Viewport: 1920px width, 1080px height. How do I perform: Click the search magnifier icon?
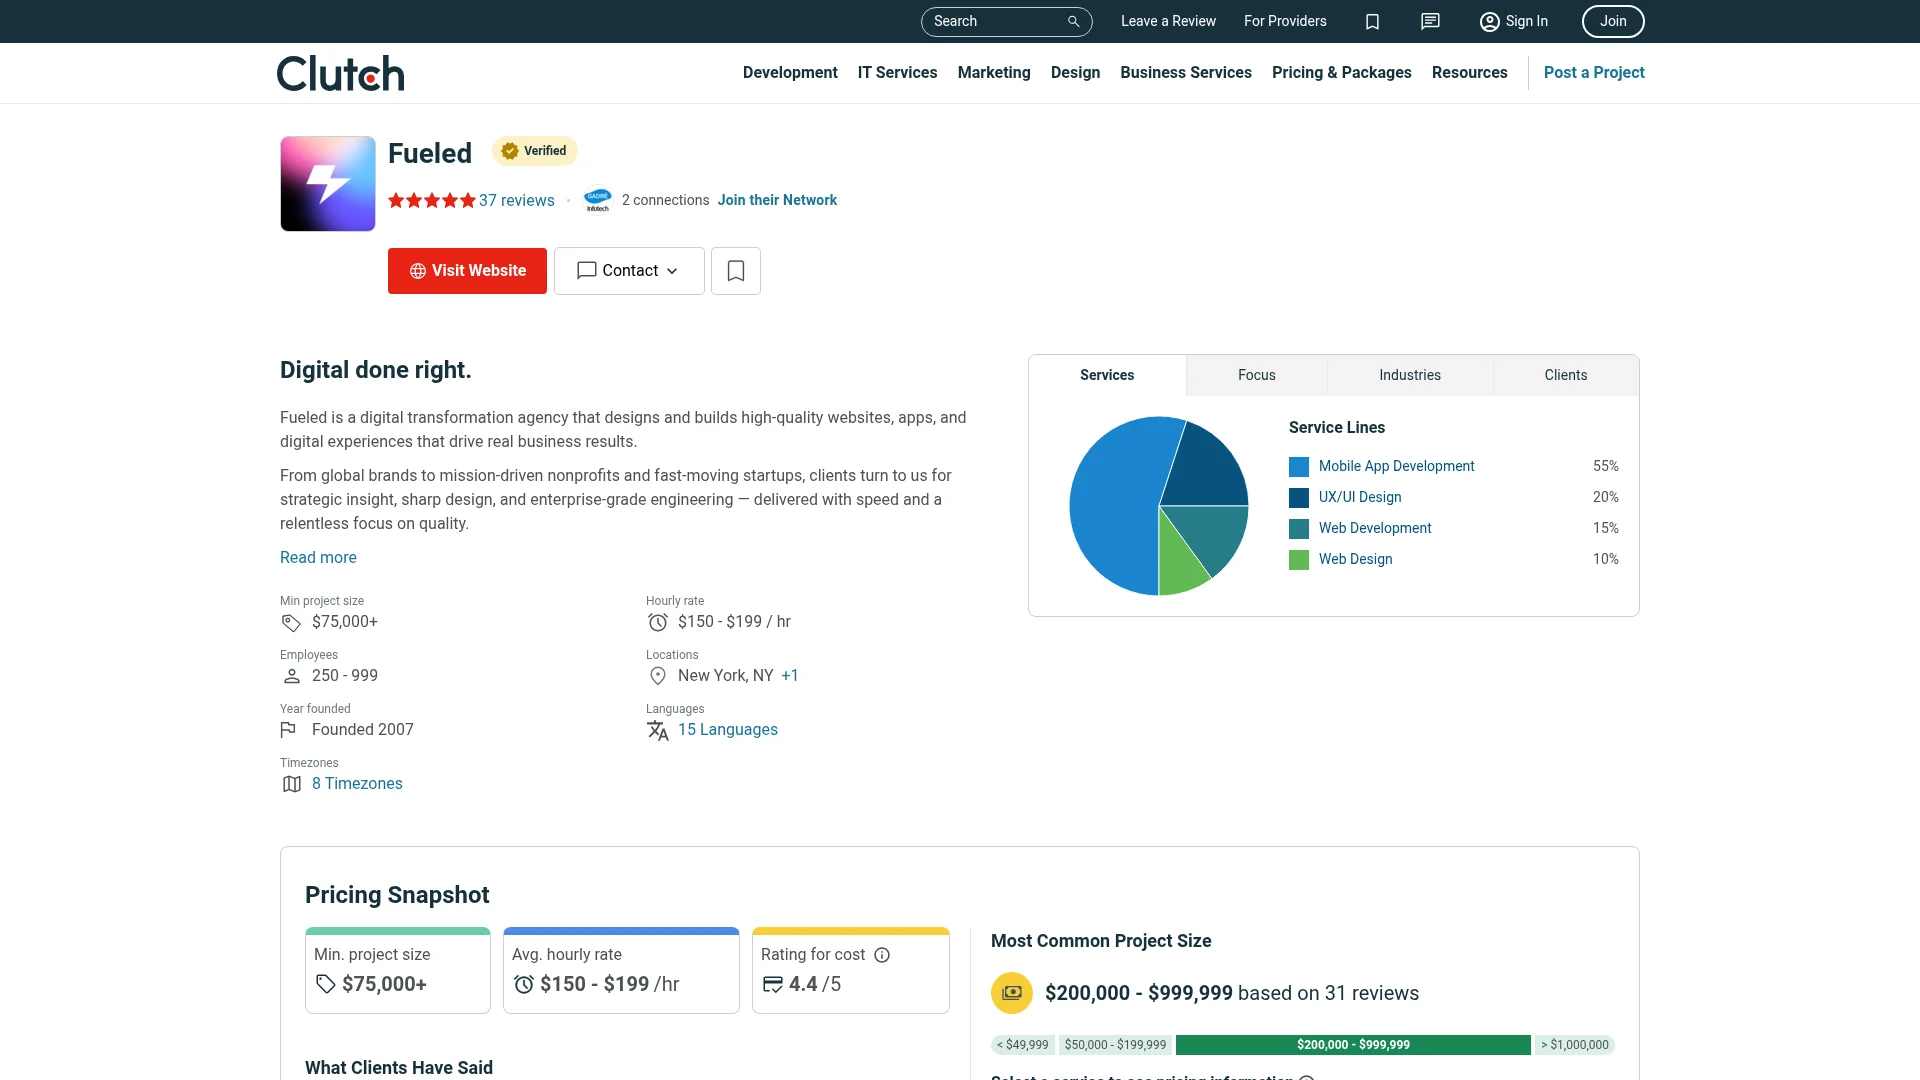click(1073, 21)
